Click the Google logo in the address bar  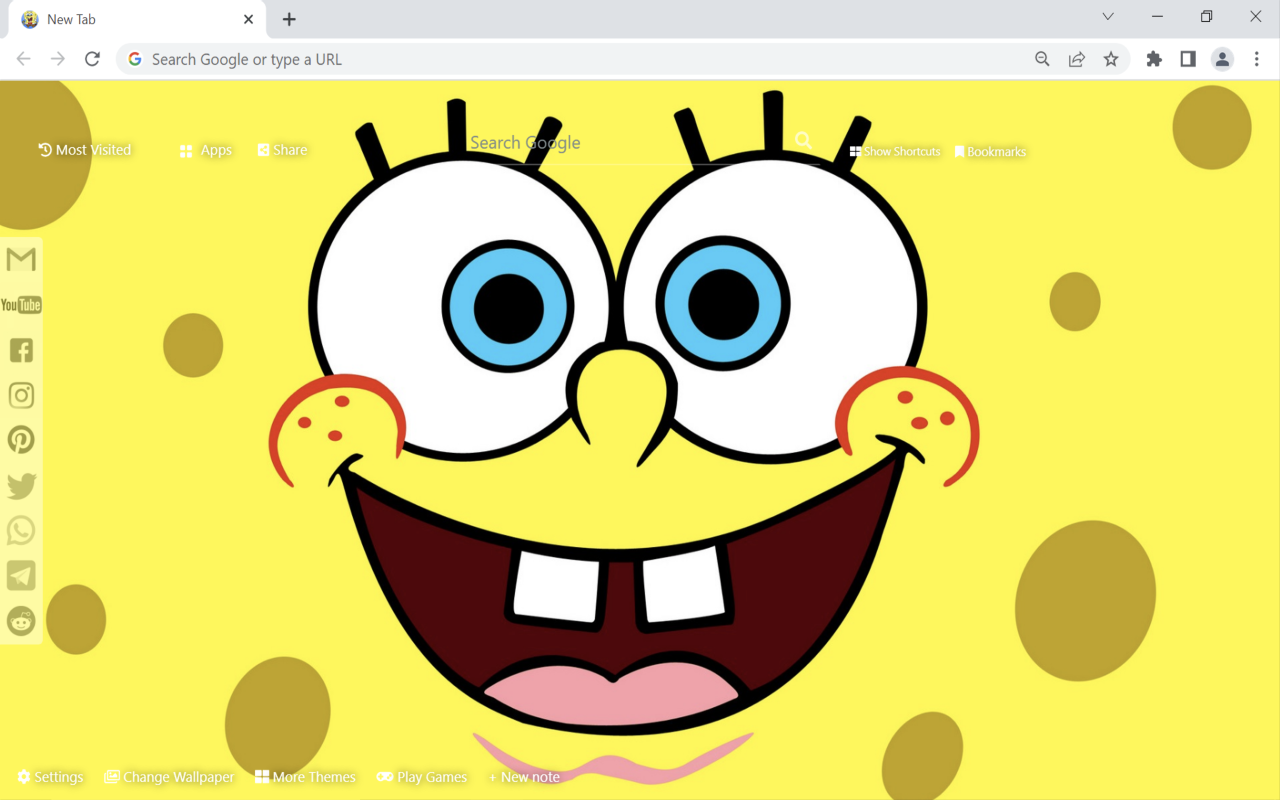pos(135,59)
